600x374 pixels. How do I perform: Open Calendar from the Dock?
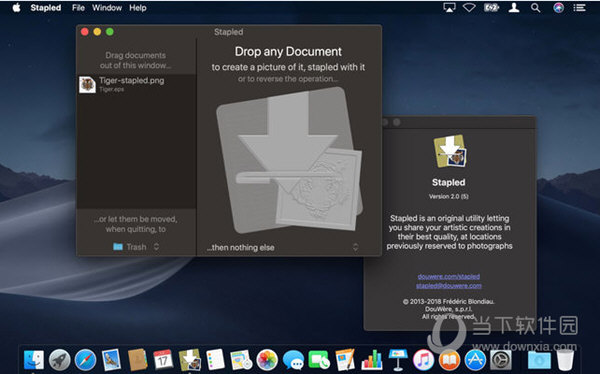pyautogui.click(x=163, y=360)
